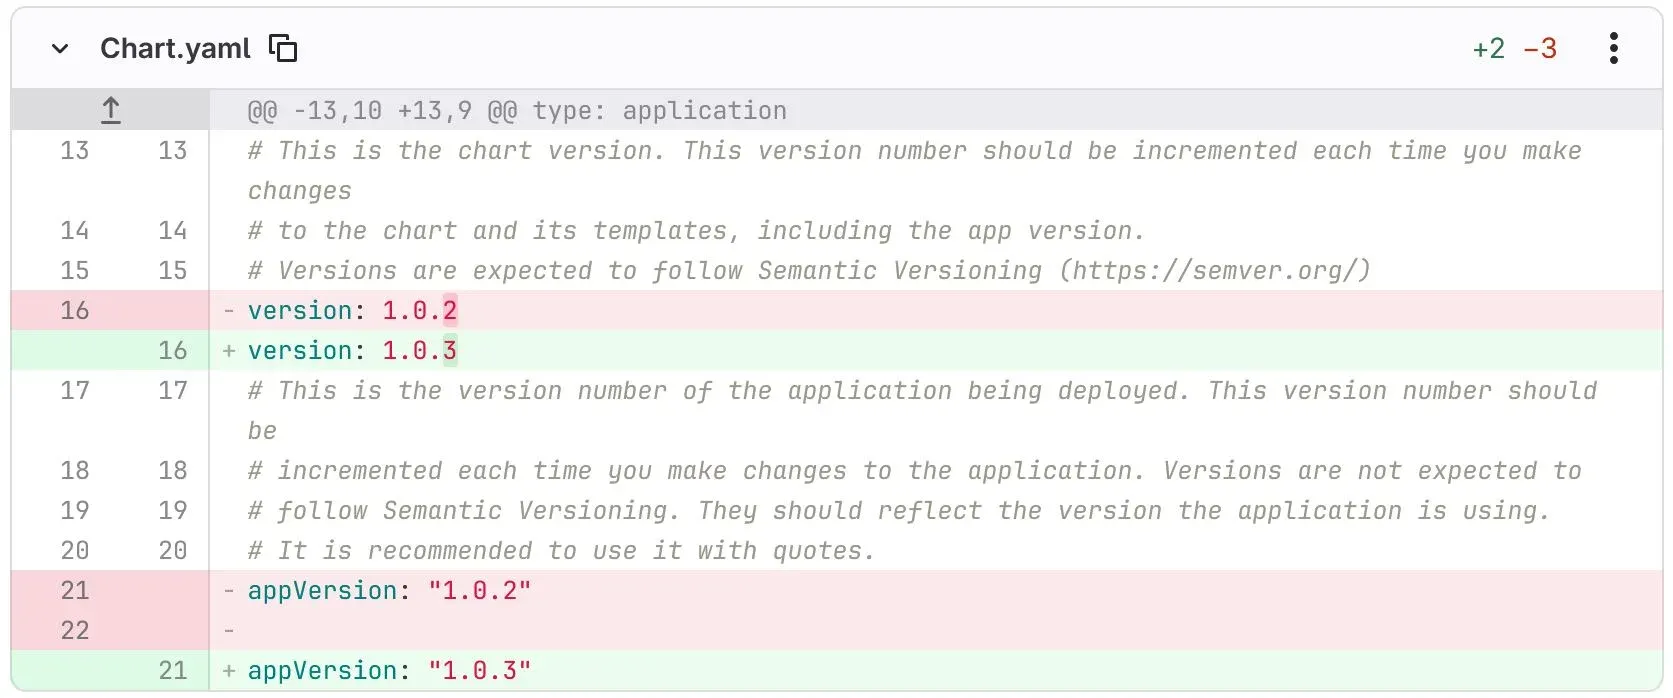Click the Chart.yaml file name
The width and height of the screenshot is (1673, 698).
click(174, 47)
